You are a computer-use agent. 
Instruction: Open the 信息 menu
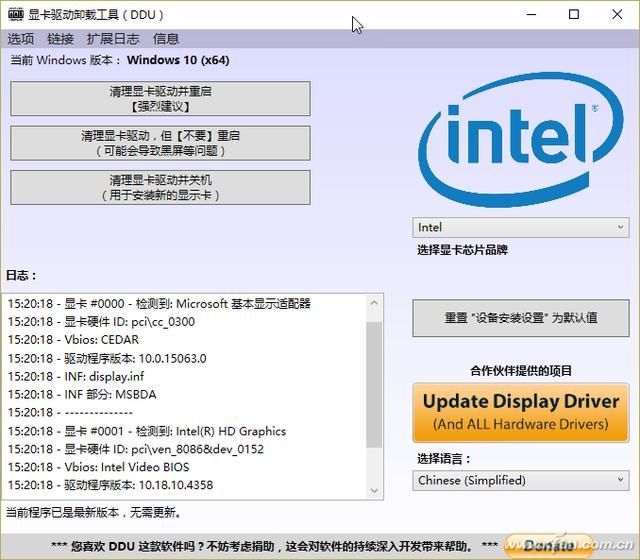click(x=166, y=39)
